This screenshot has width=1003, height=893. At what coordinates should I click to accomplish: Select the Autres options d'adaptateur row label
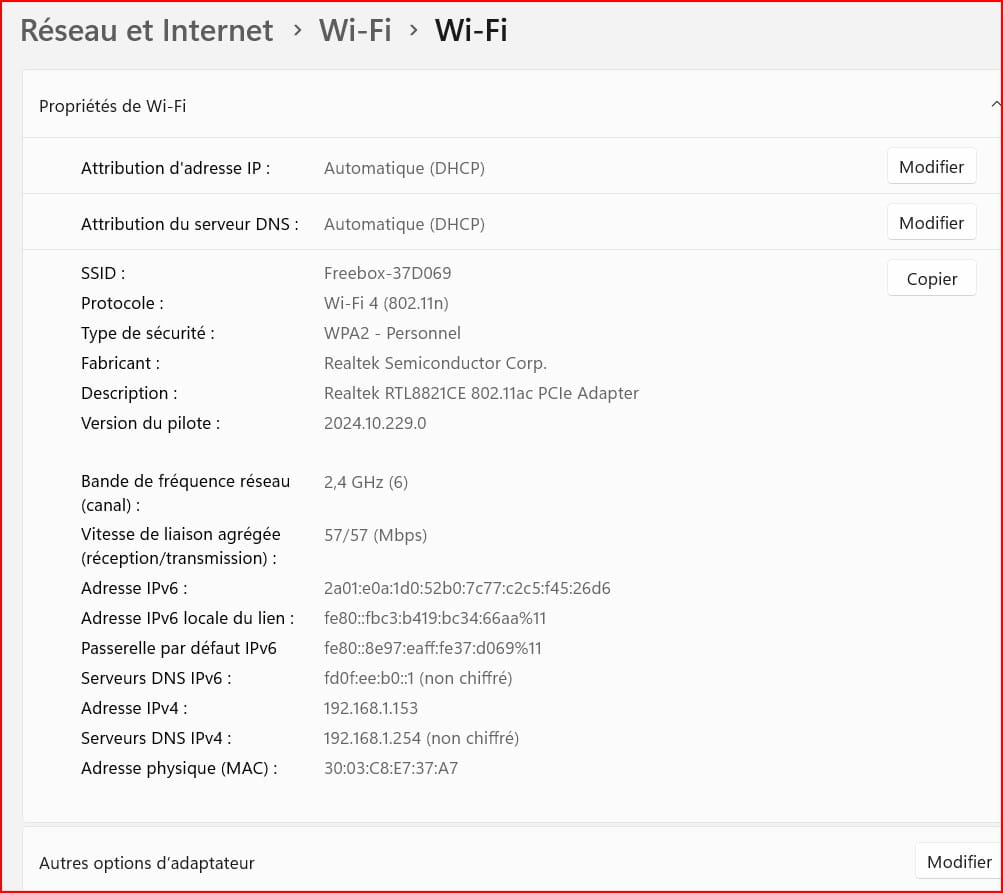147,863
